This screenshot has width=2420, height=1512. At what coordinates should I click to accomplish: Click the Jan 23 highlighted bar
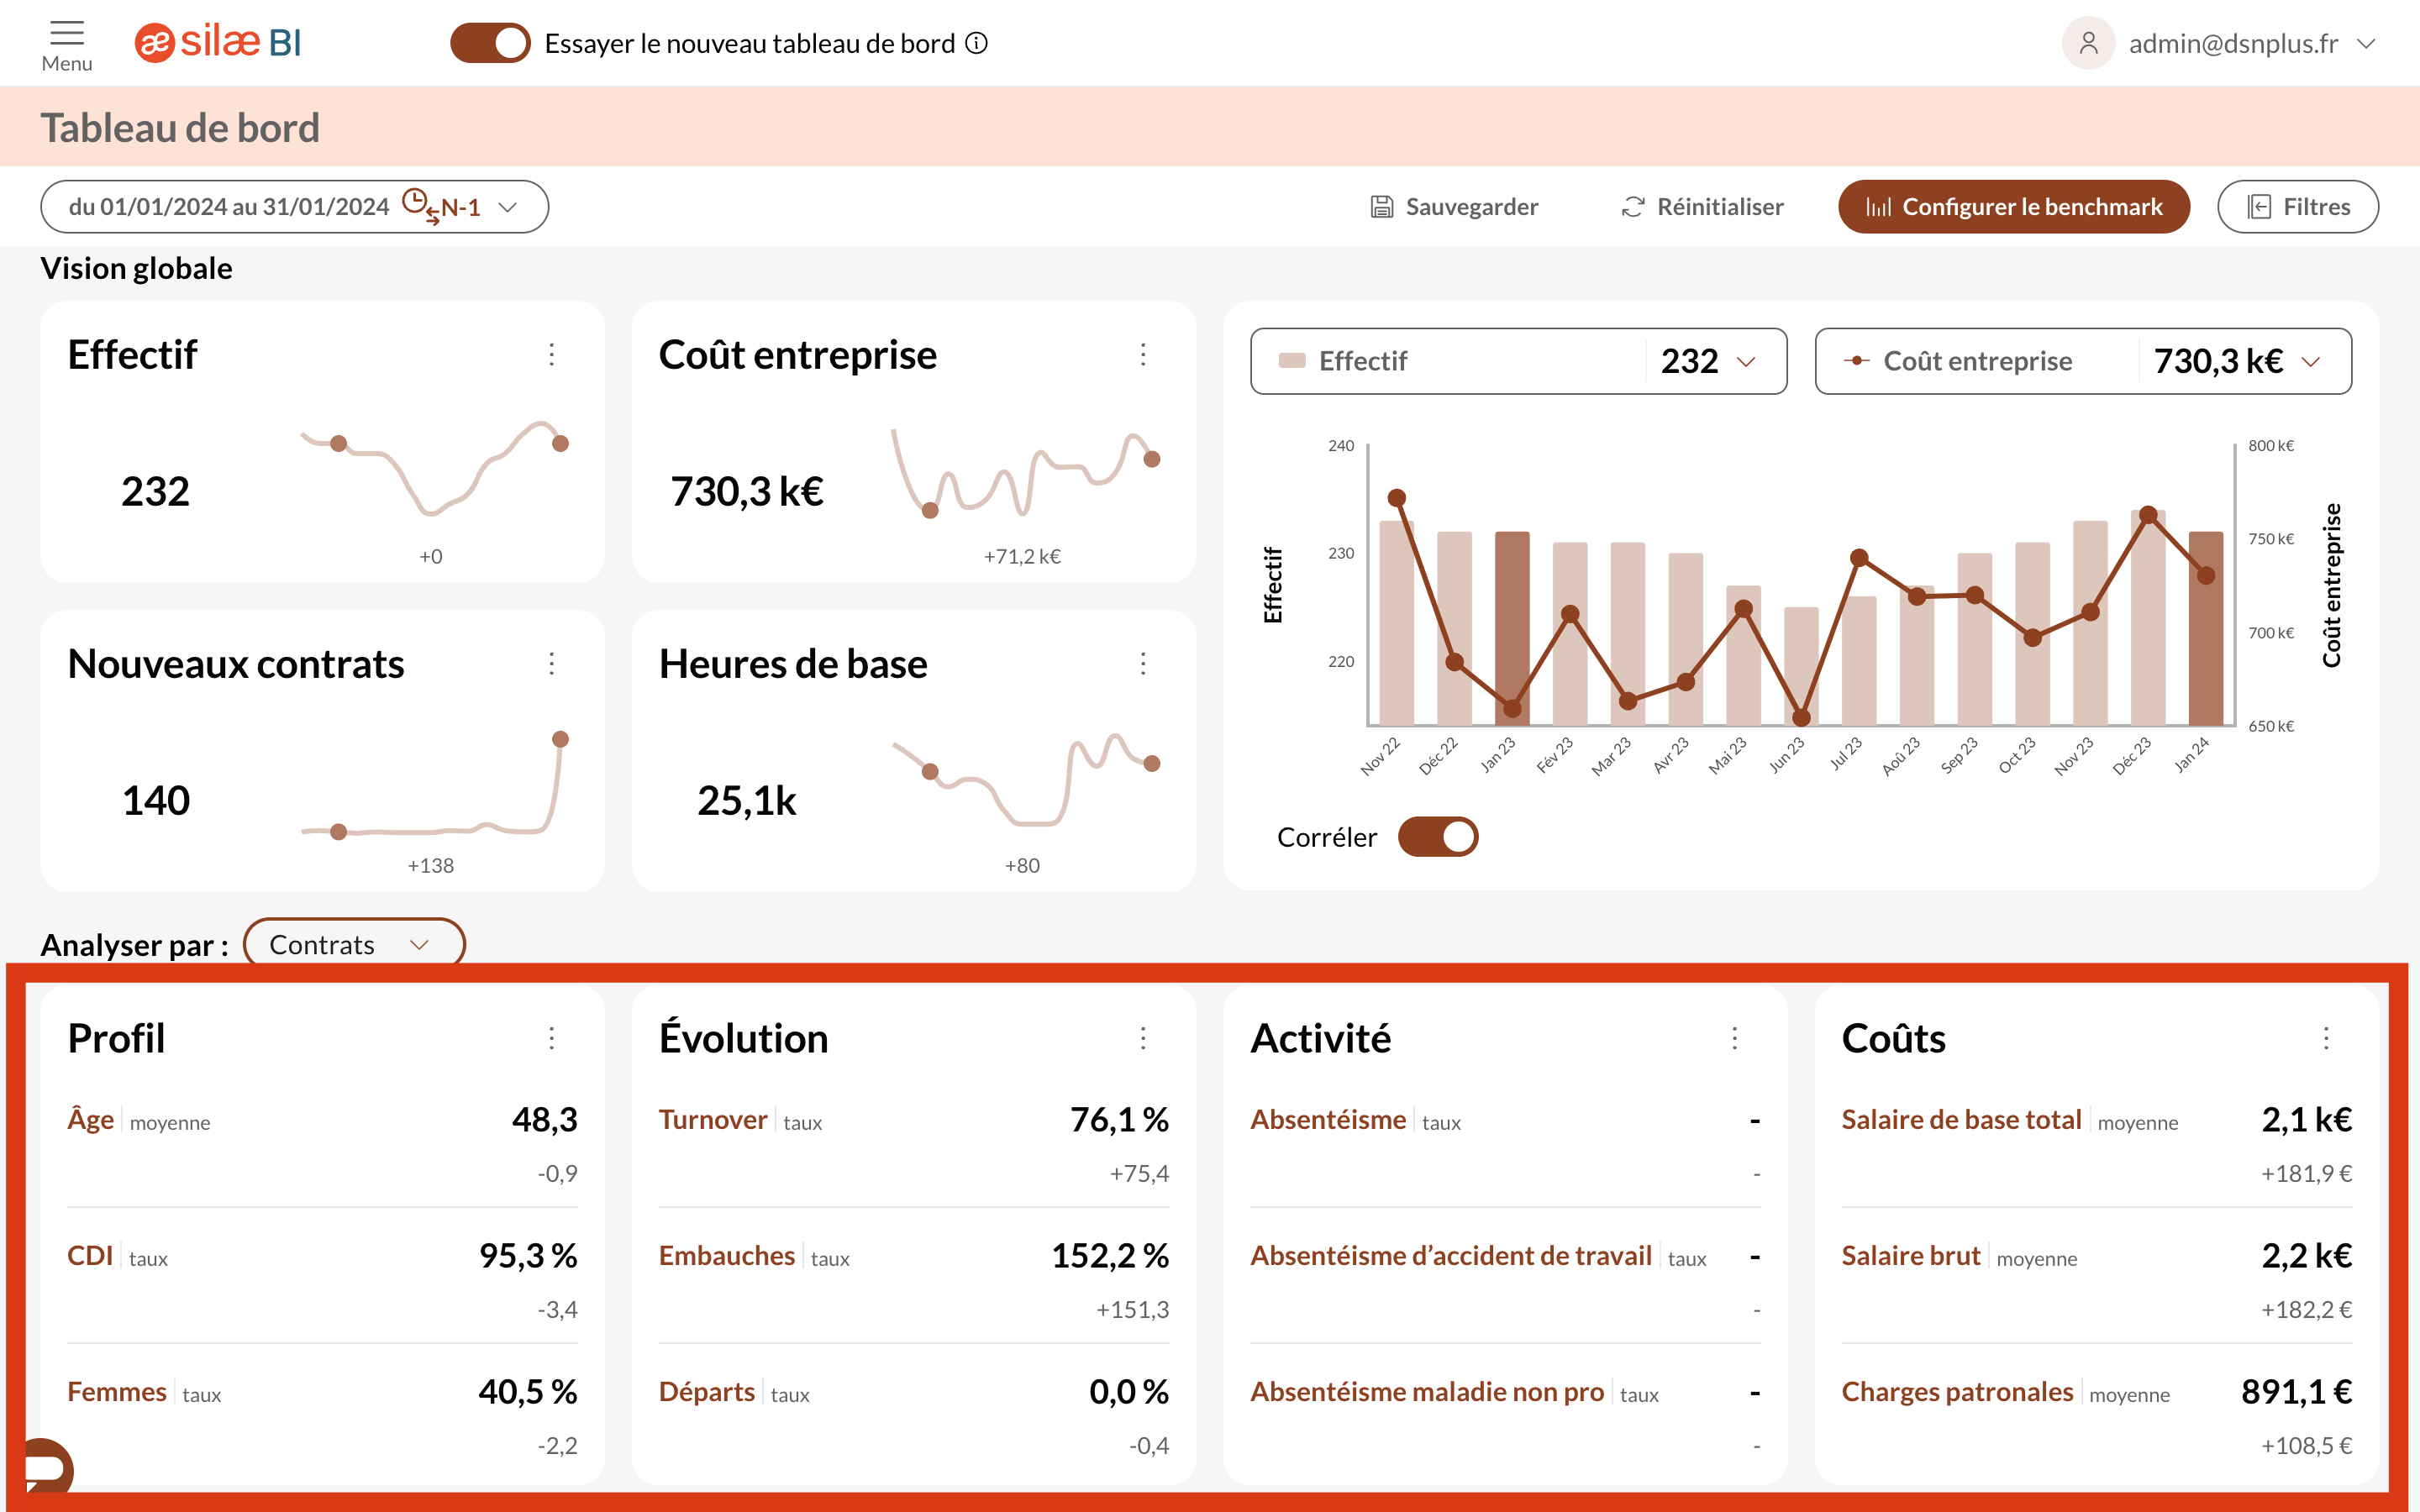click(1512, 628)
